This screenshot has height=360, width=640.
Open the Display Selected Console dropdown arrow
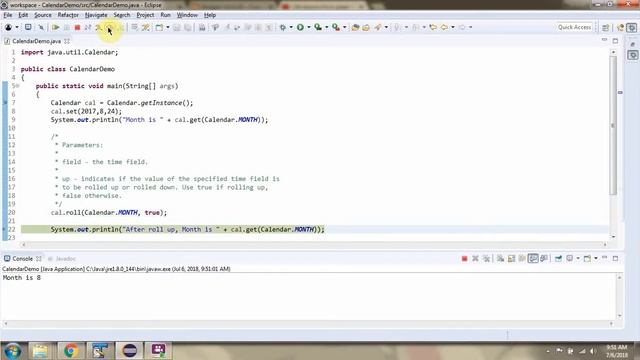[578, 258]
